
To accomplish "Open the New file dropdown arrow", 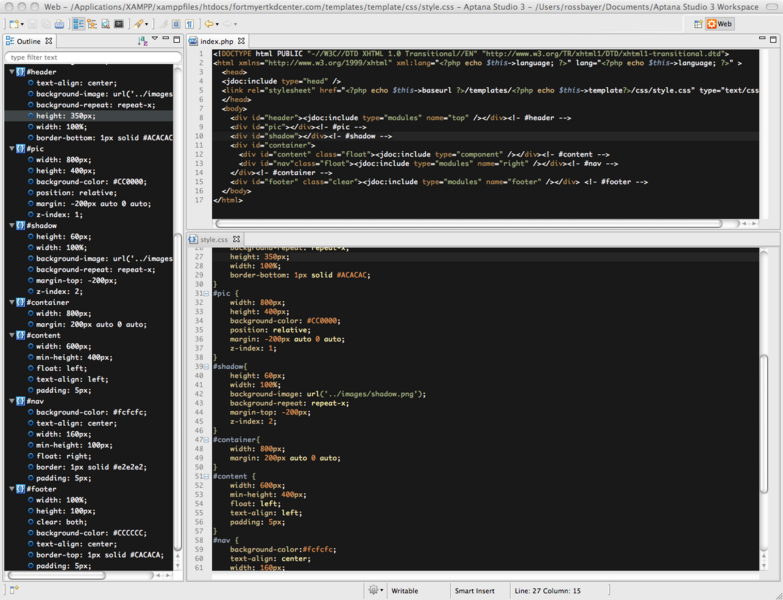I will click(x=22, y=24).
